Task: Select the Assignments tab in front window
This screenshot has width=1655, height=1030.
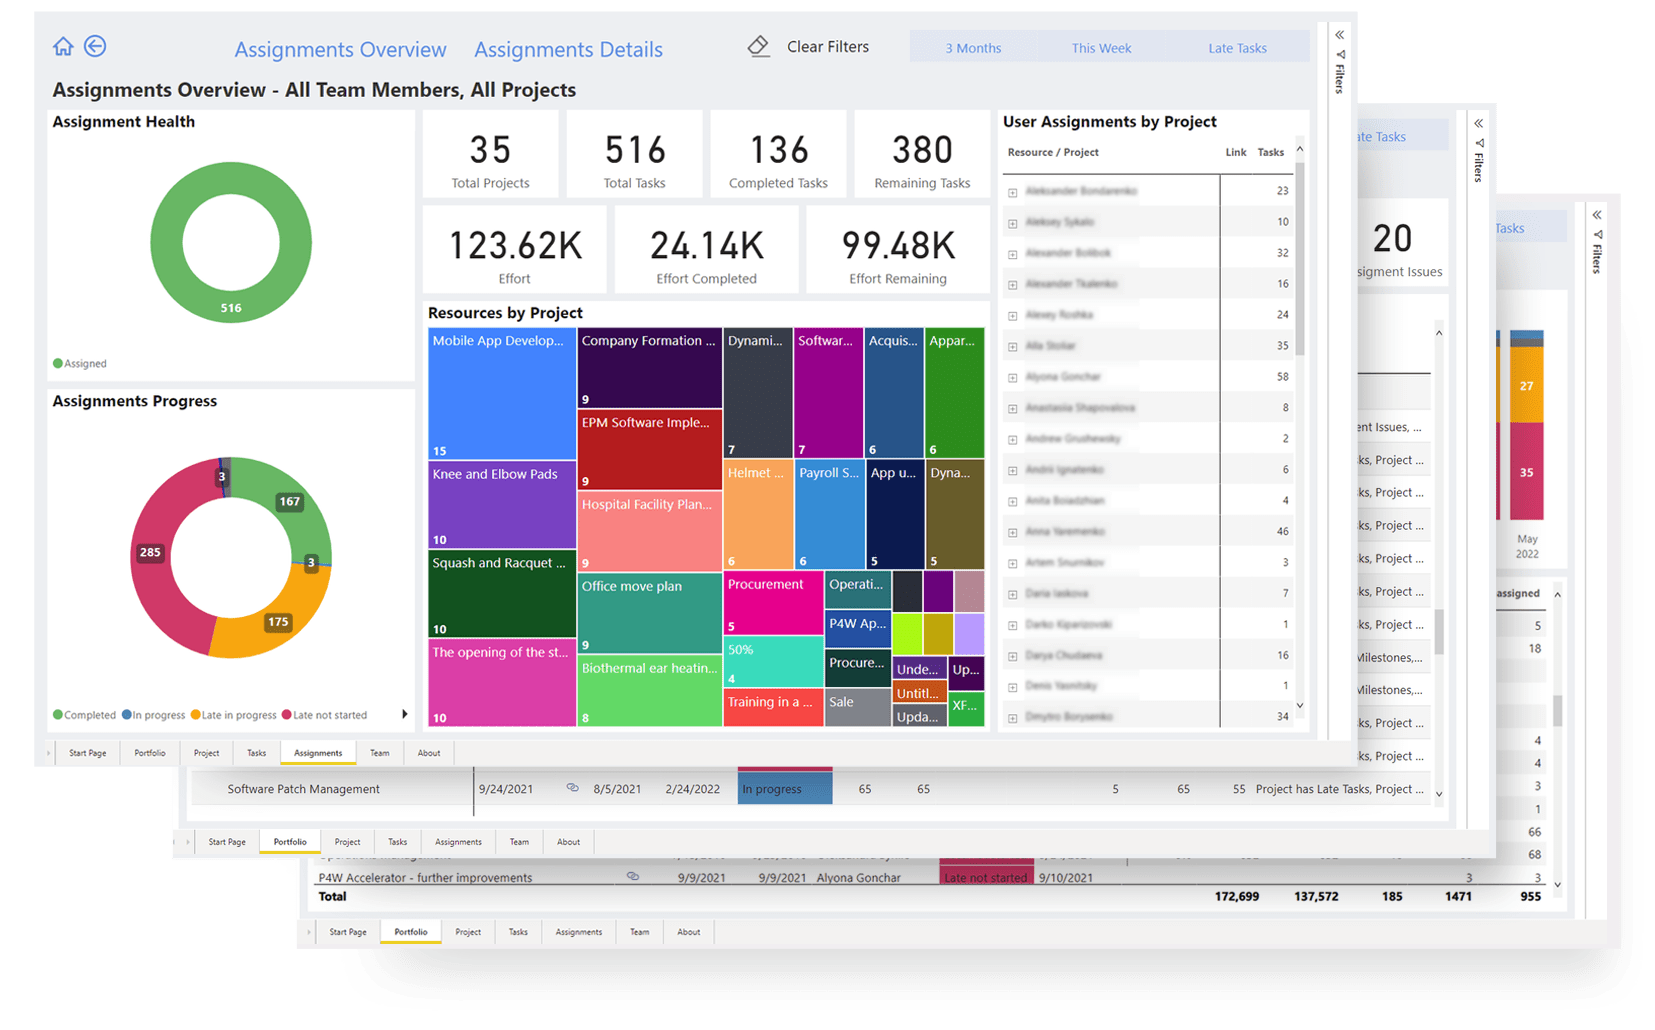Action: pyautogui.click(x=318, y=753)
